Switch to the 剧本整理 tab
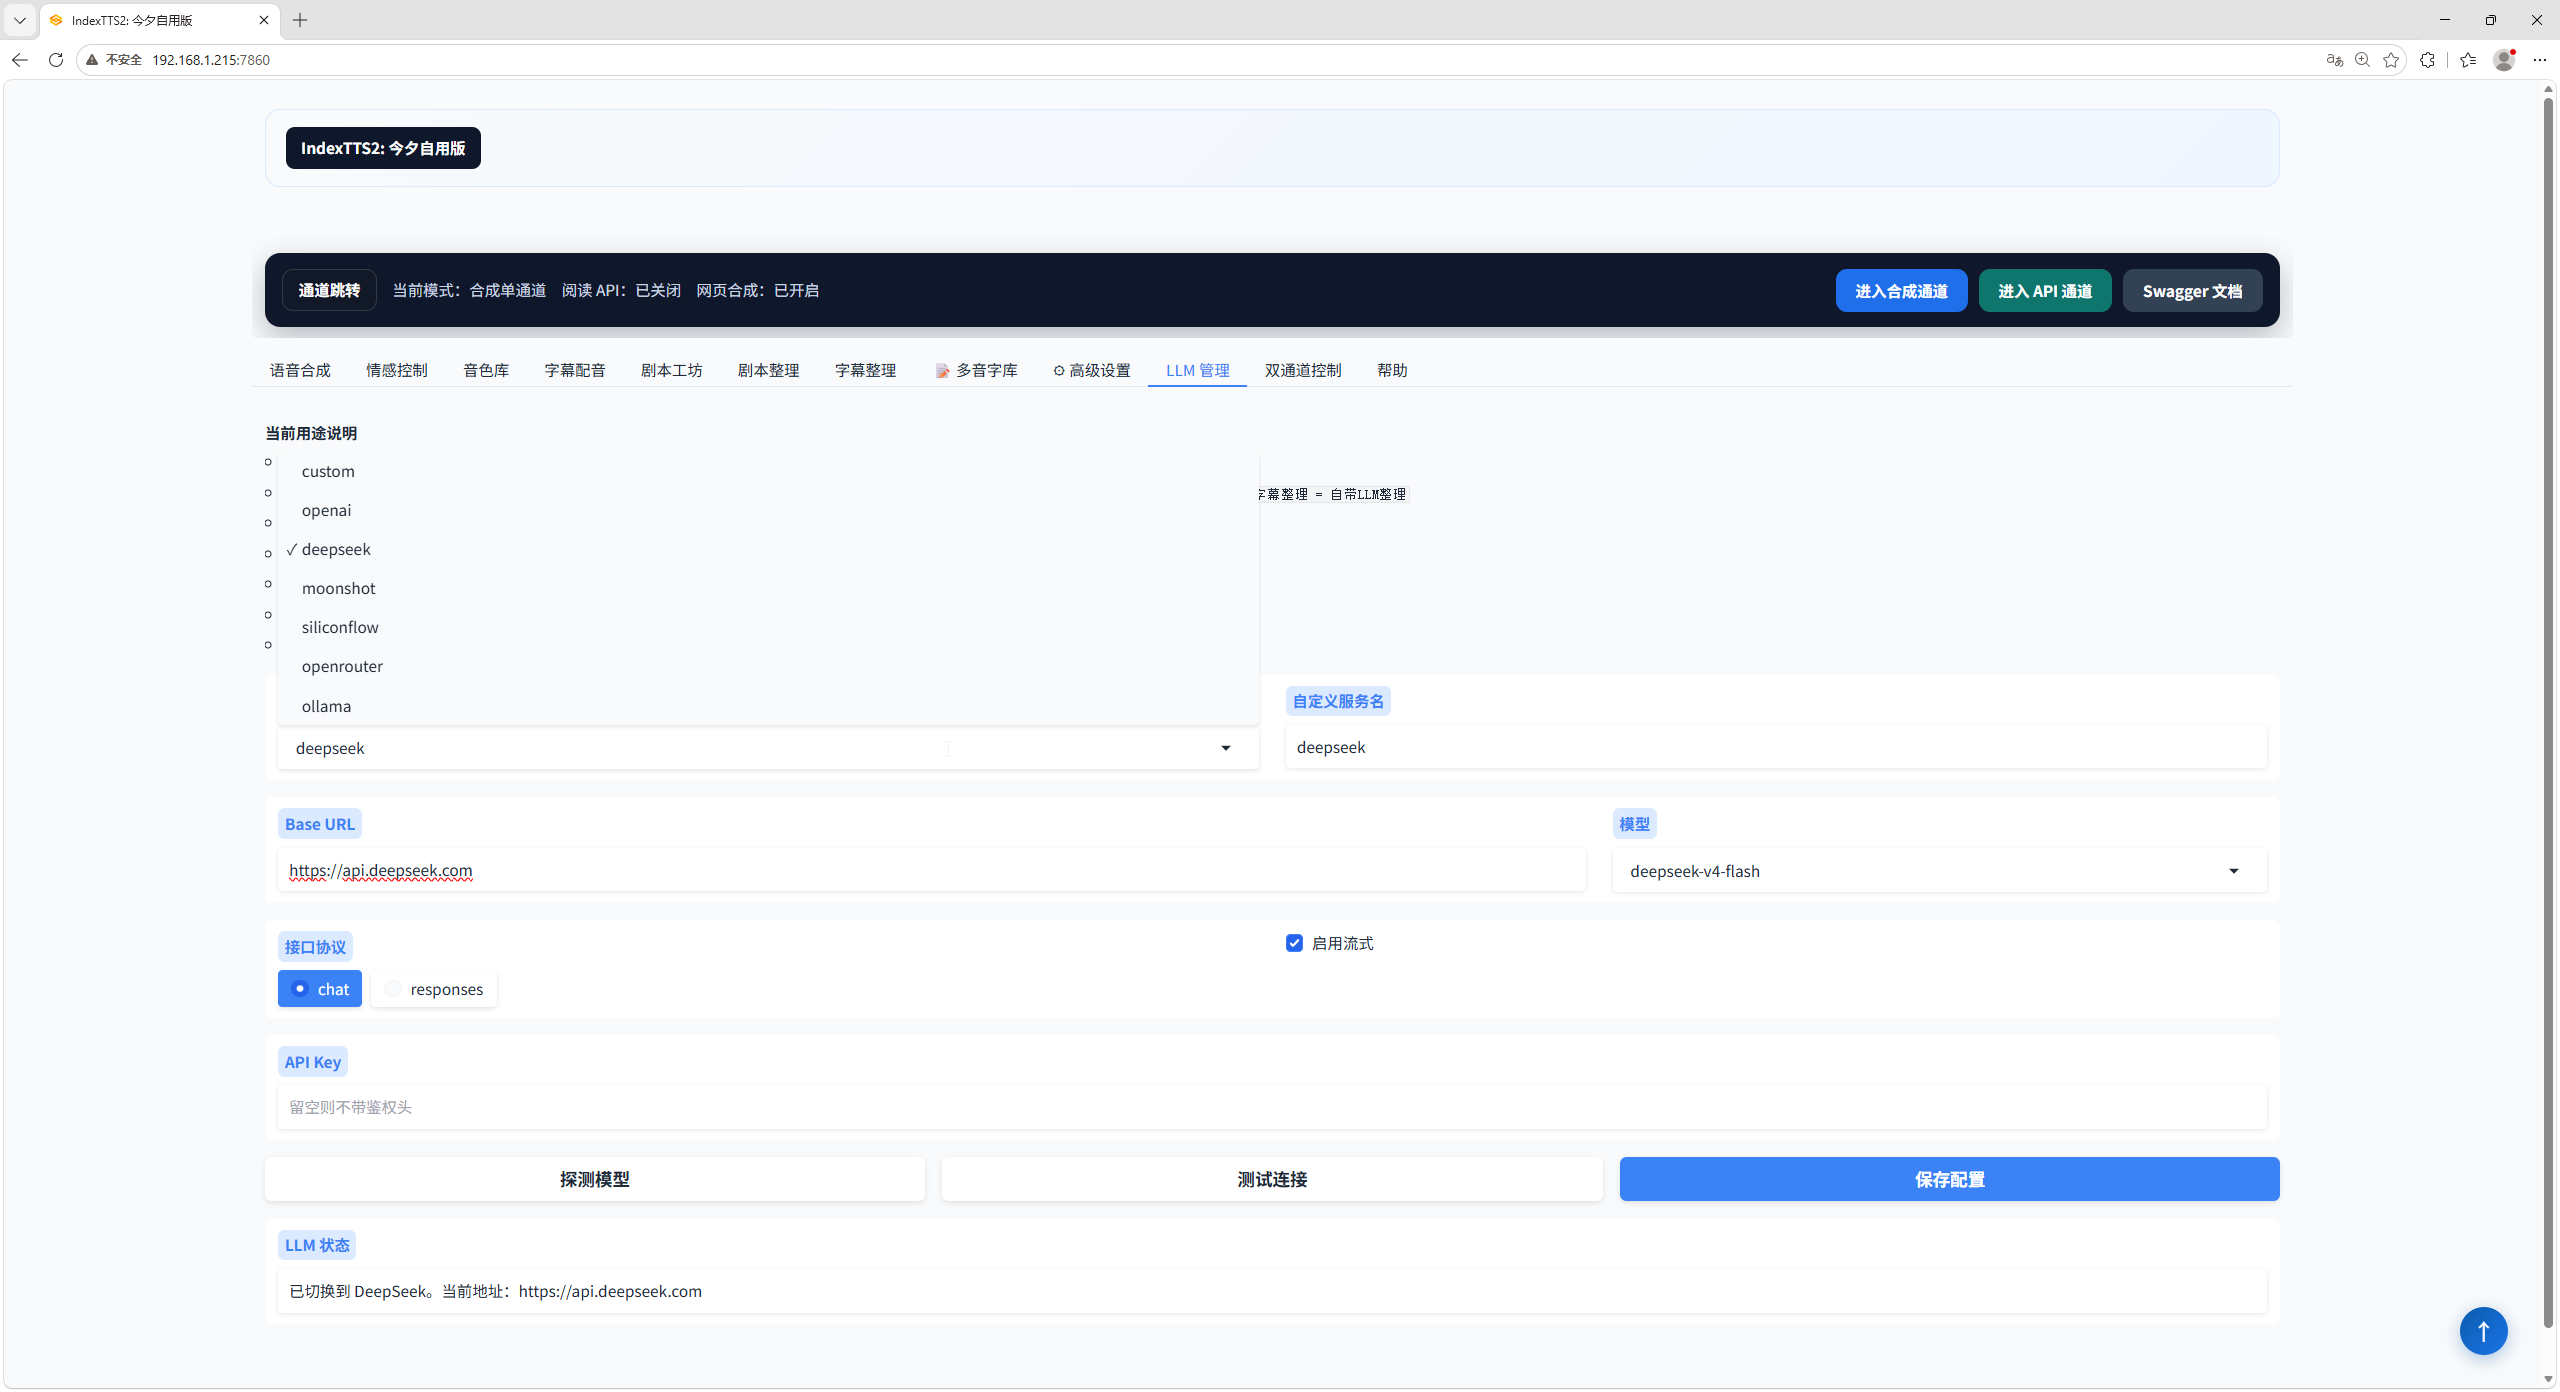This screenshot has height=1392, width=2560. point(769,370)
